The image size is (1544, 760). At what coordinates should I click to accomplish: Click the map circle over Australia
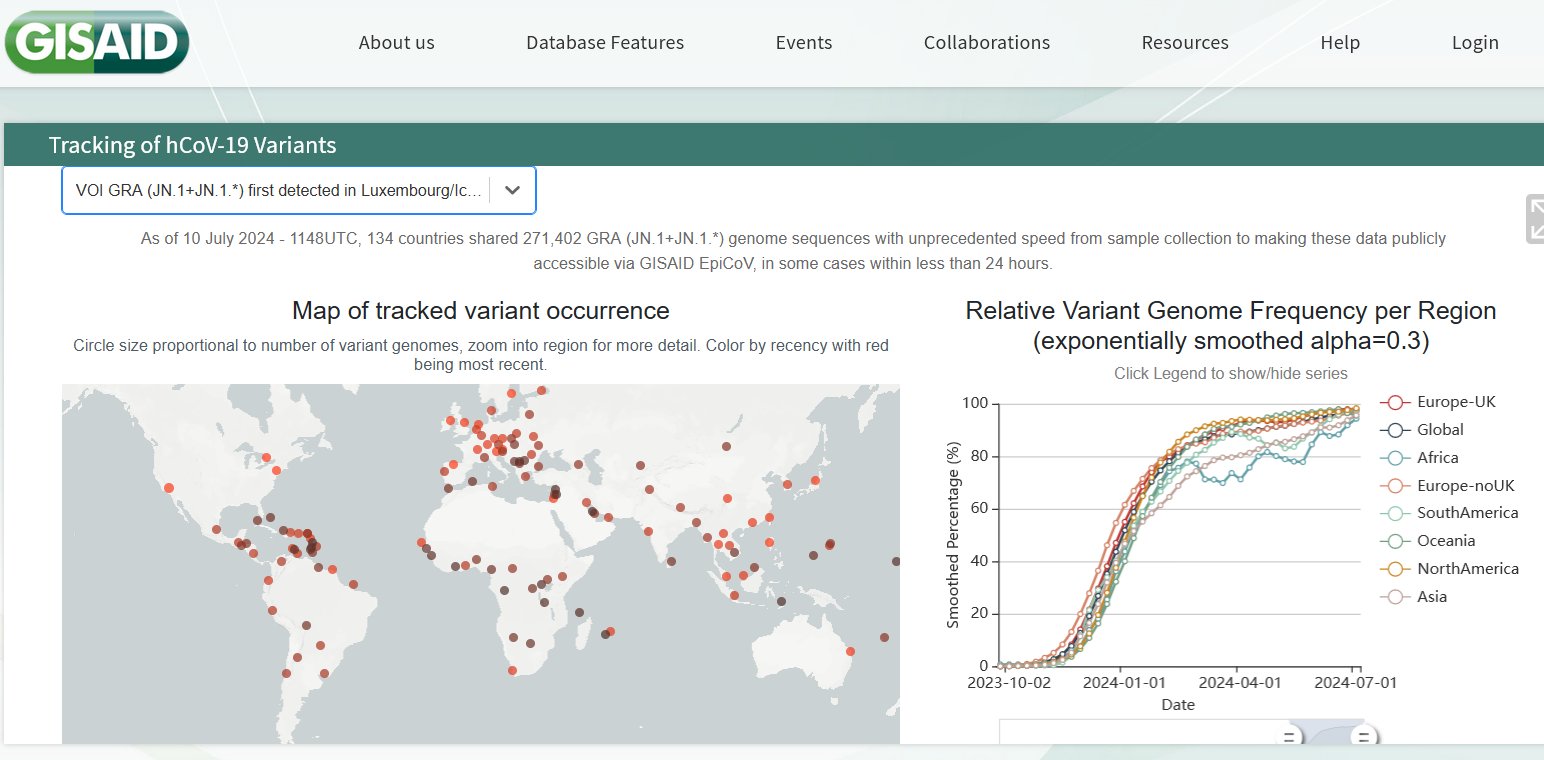850,651
